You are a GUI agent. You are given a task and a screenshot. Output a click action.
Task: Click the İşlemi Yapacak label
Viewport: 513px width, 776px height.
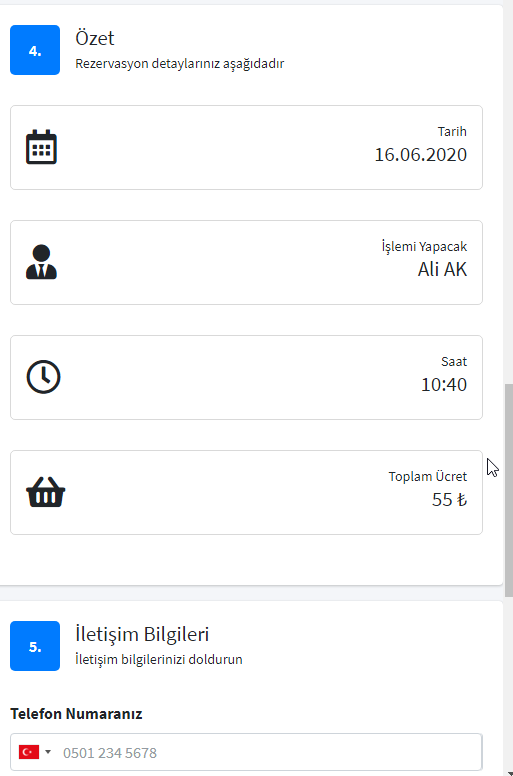424,246
